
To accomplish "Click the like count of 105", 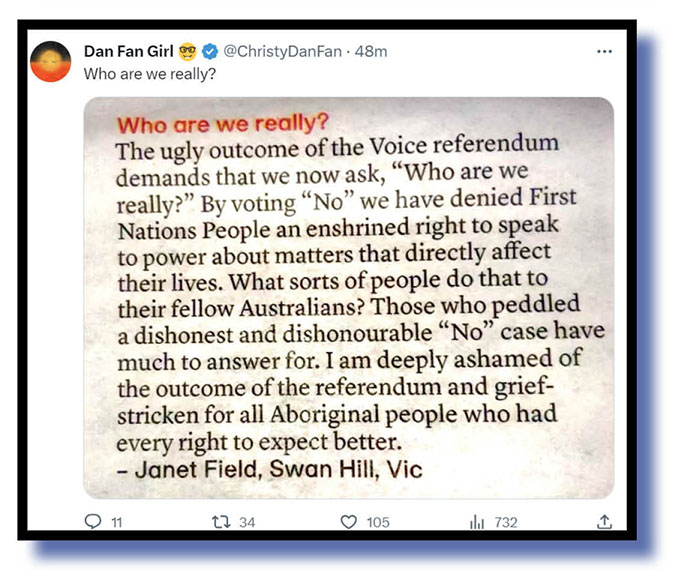I will 377,522.
